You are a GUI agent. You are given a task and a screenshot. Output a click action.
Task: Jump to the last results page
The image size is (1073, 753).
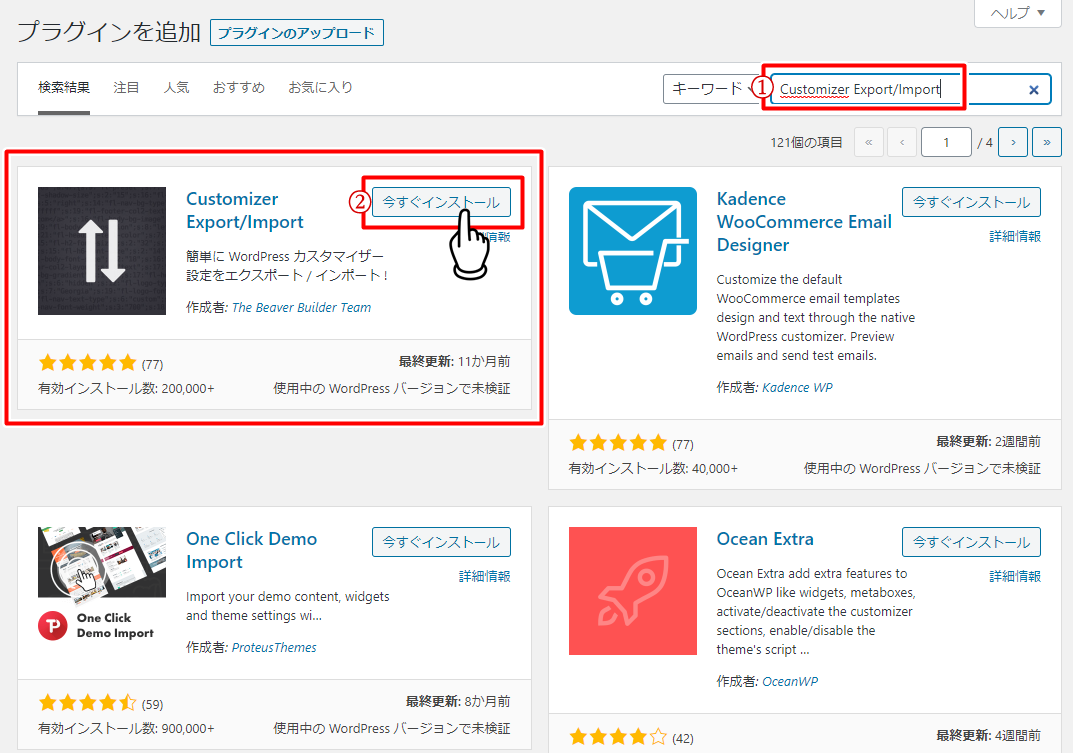(x=1047, y=142)
